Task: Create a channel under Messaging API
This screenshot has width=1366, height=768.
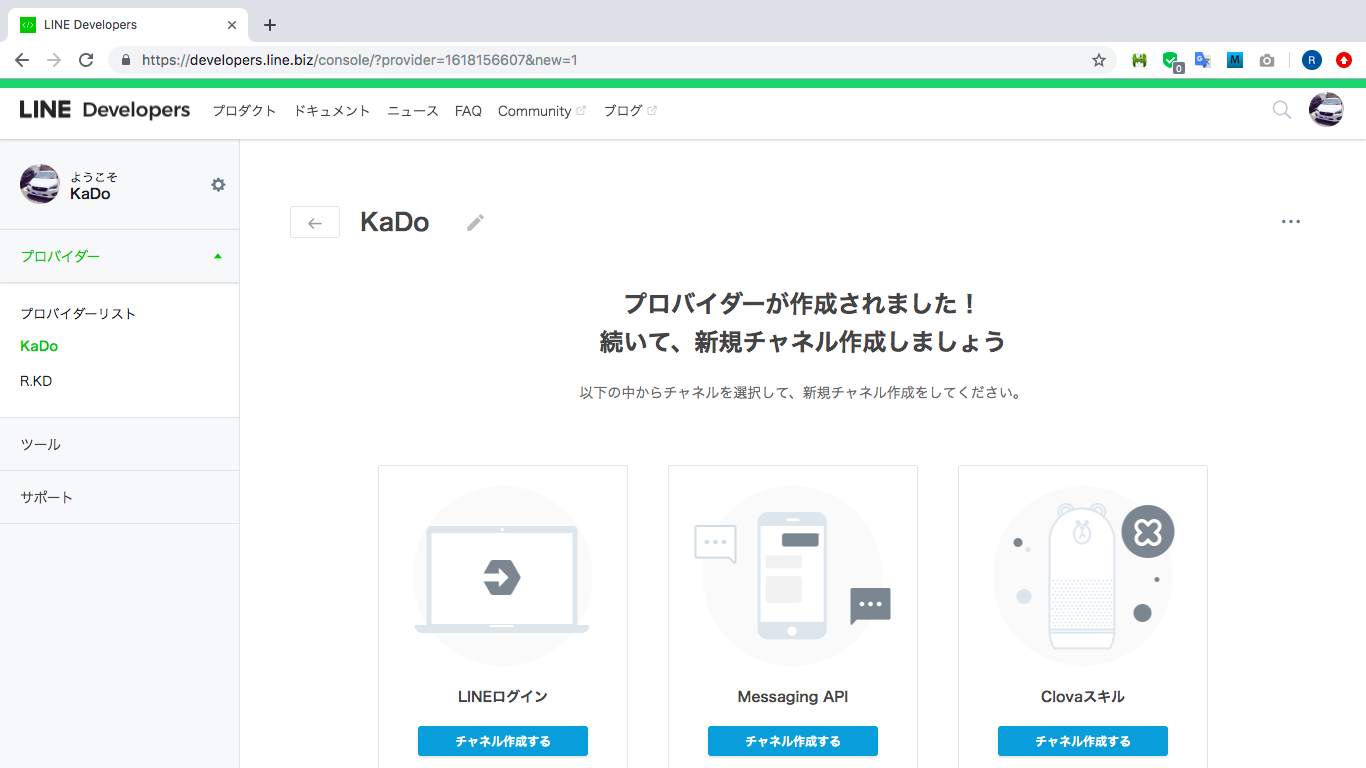Action: tap(793, 741)
